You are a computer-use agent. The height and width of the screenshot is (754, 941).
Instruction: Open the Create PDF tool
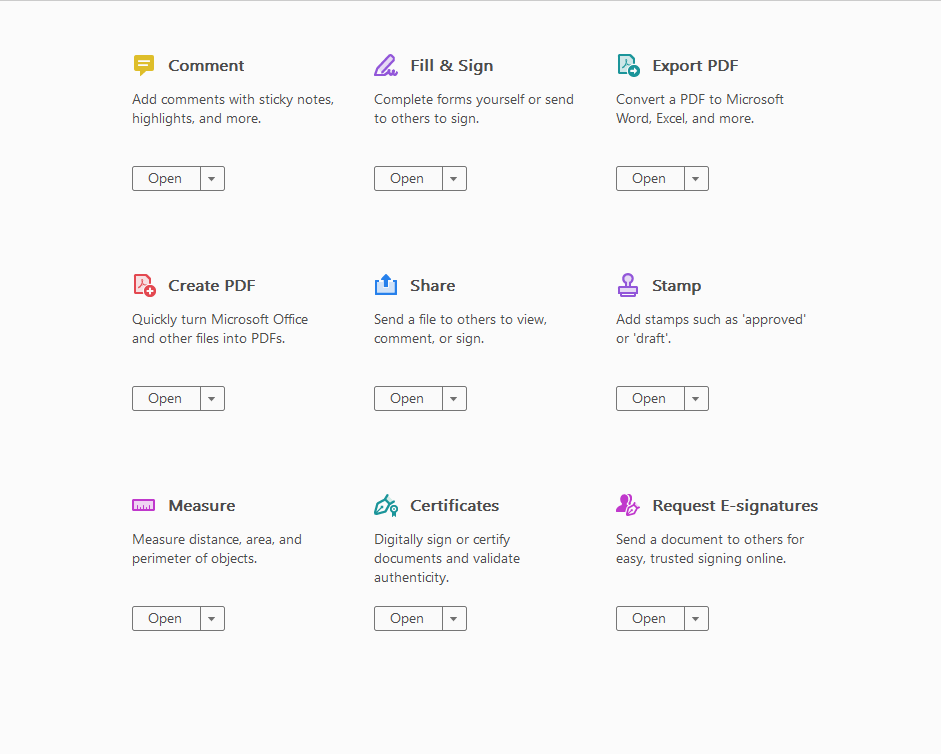[x=165, y=398]
